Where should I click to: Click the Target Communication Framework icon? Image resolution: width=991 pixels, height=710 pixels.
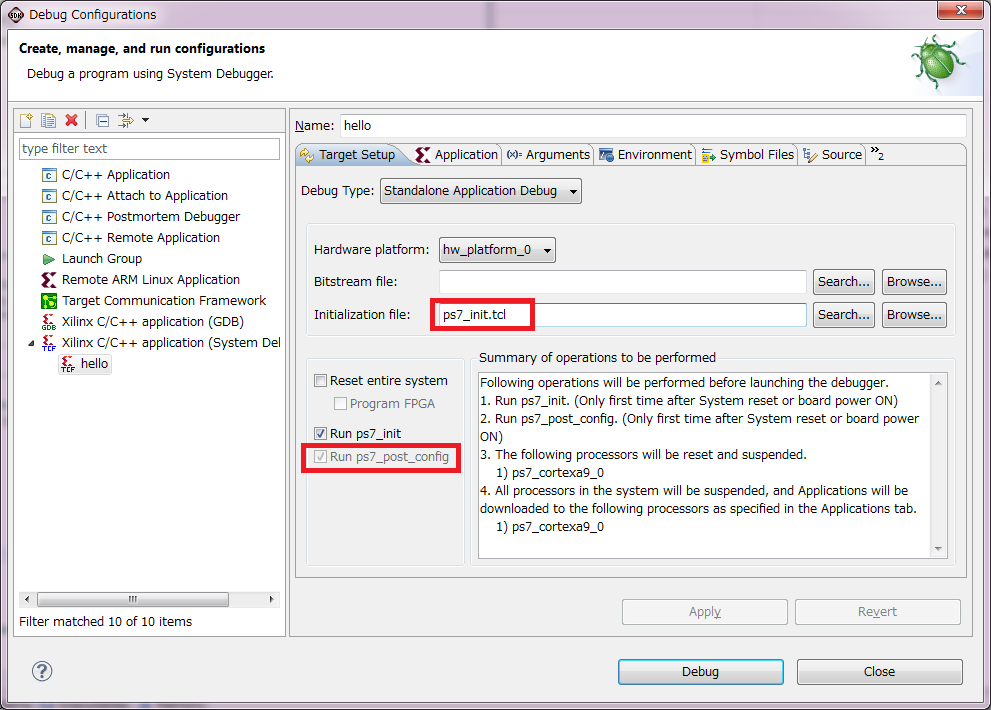tap(49, 301)
